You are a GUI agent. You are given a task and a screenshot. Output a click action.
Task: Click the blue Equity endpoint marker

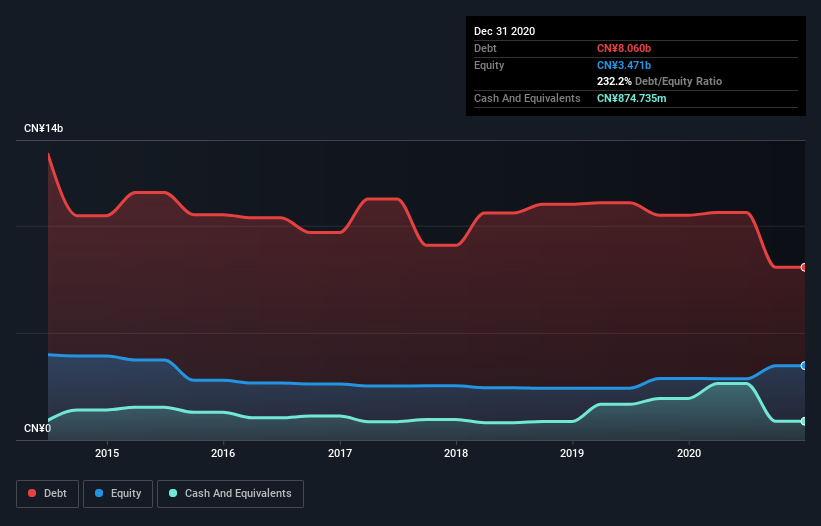point(804,366)
